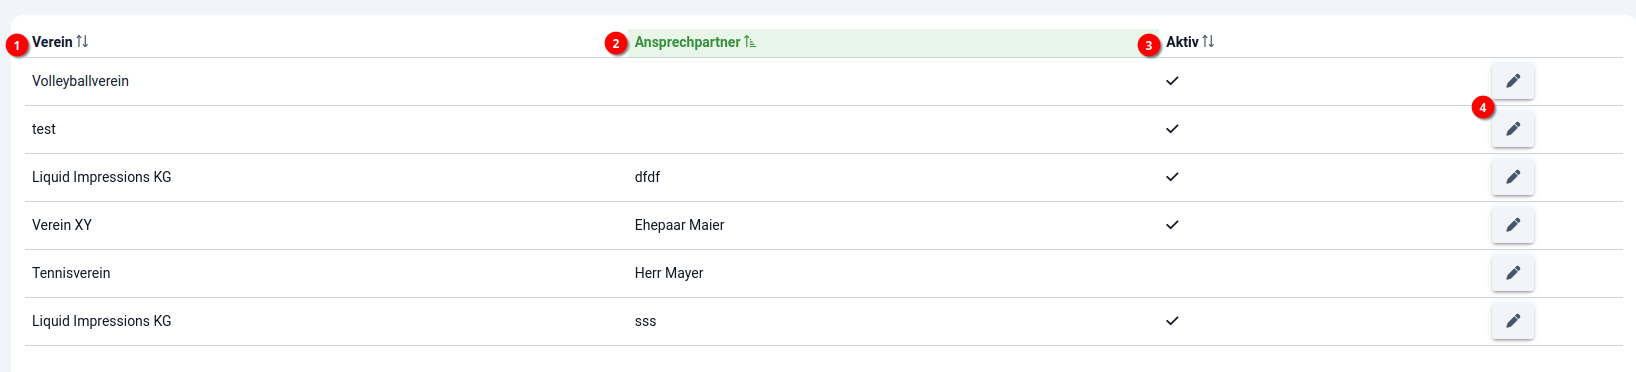Click active checkmark in Volleyballverein row
This screenshot has height=372, width=1636.
click(1172, 81)
